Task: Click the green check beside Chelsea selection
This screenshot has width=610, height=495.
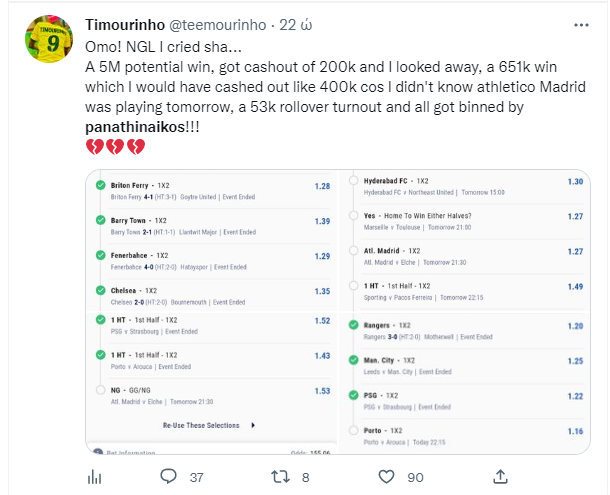Action: tap(100, 291)
